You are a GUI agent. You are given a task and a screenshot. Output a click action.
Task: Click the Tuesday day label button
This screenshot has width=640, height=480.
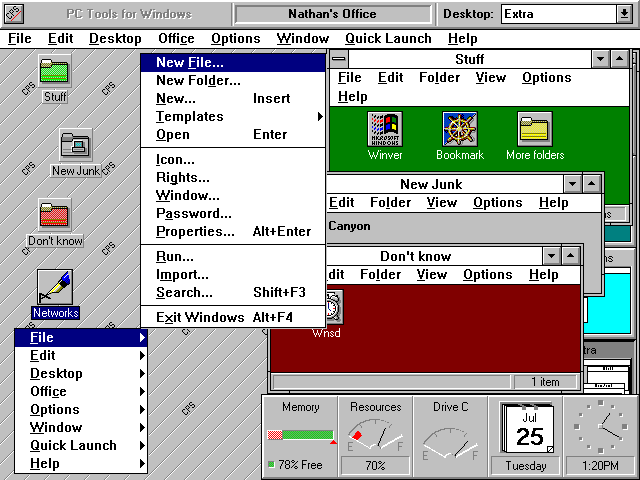tap(526, 466)
